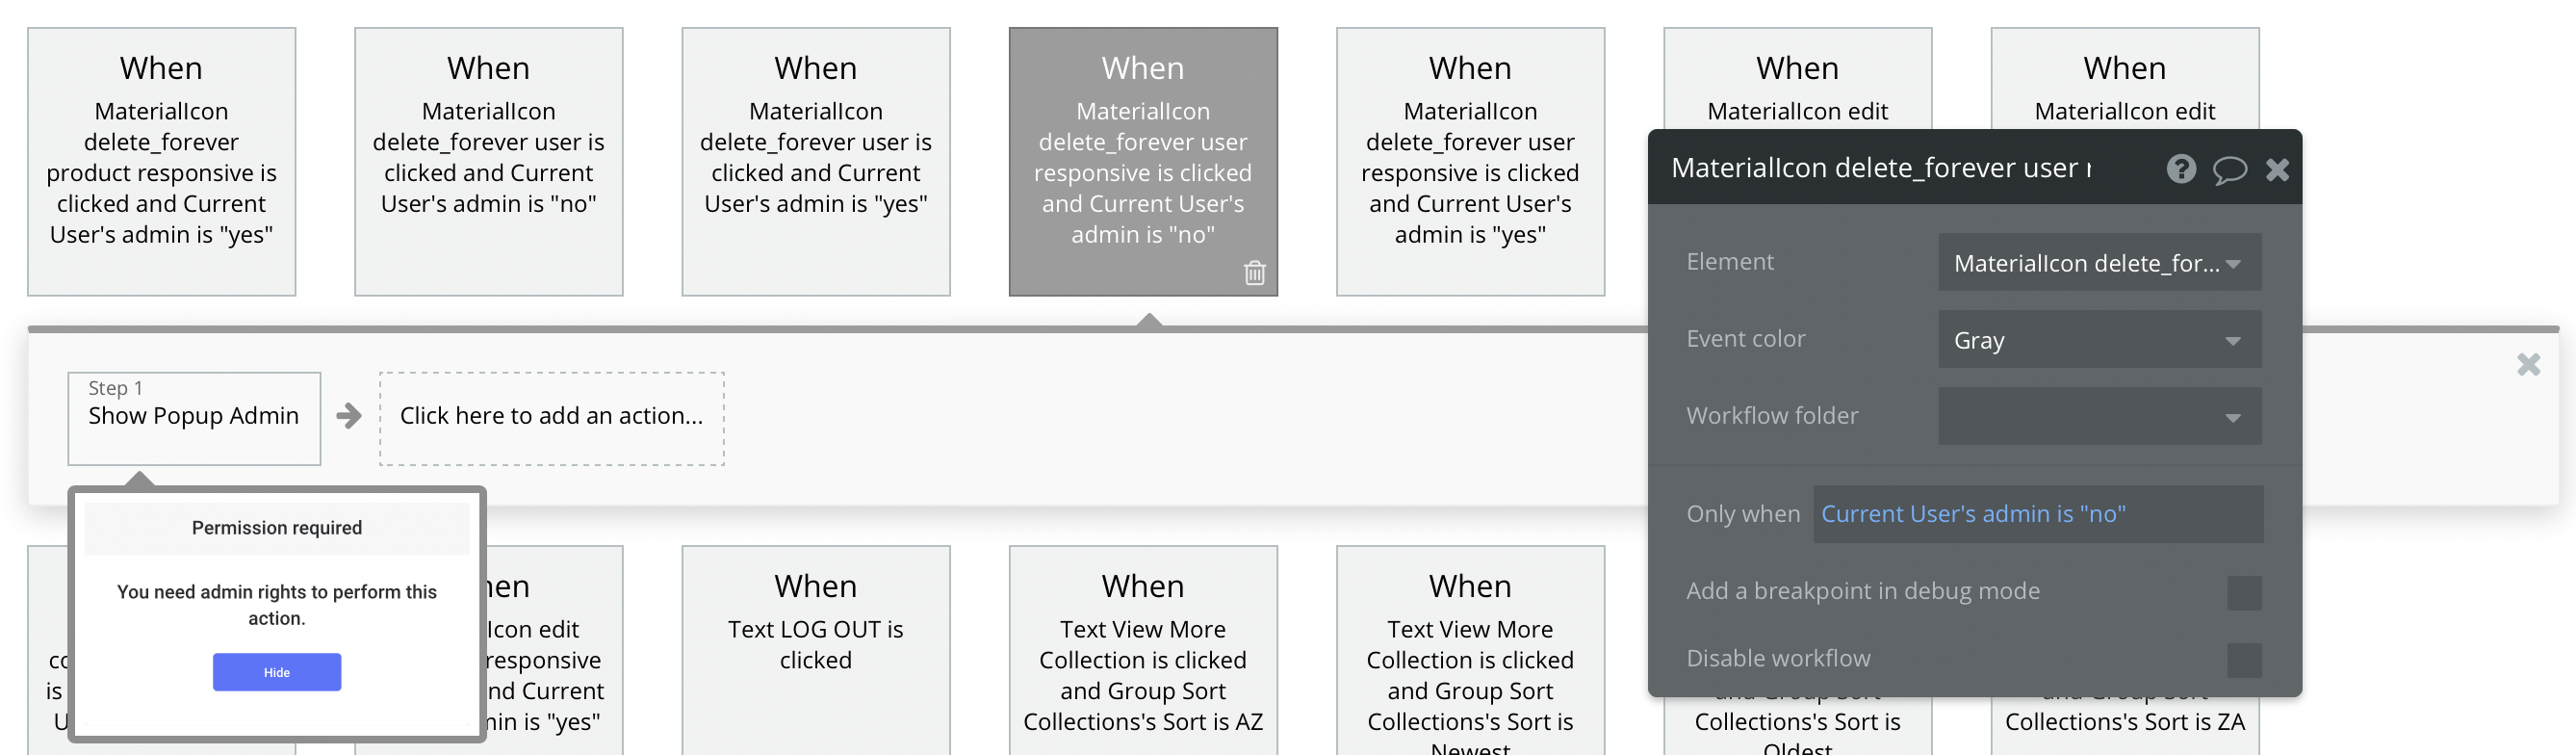The image size is (2576, 755).
Task: Open the Workflow folder dropdown
Action: pyautogui.click(x=2099, y=417)
